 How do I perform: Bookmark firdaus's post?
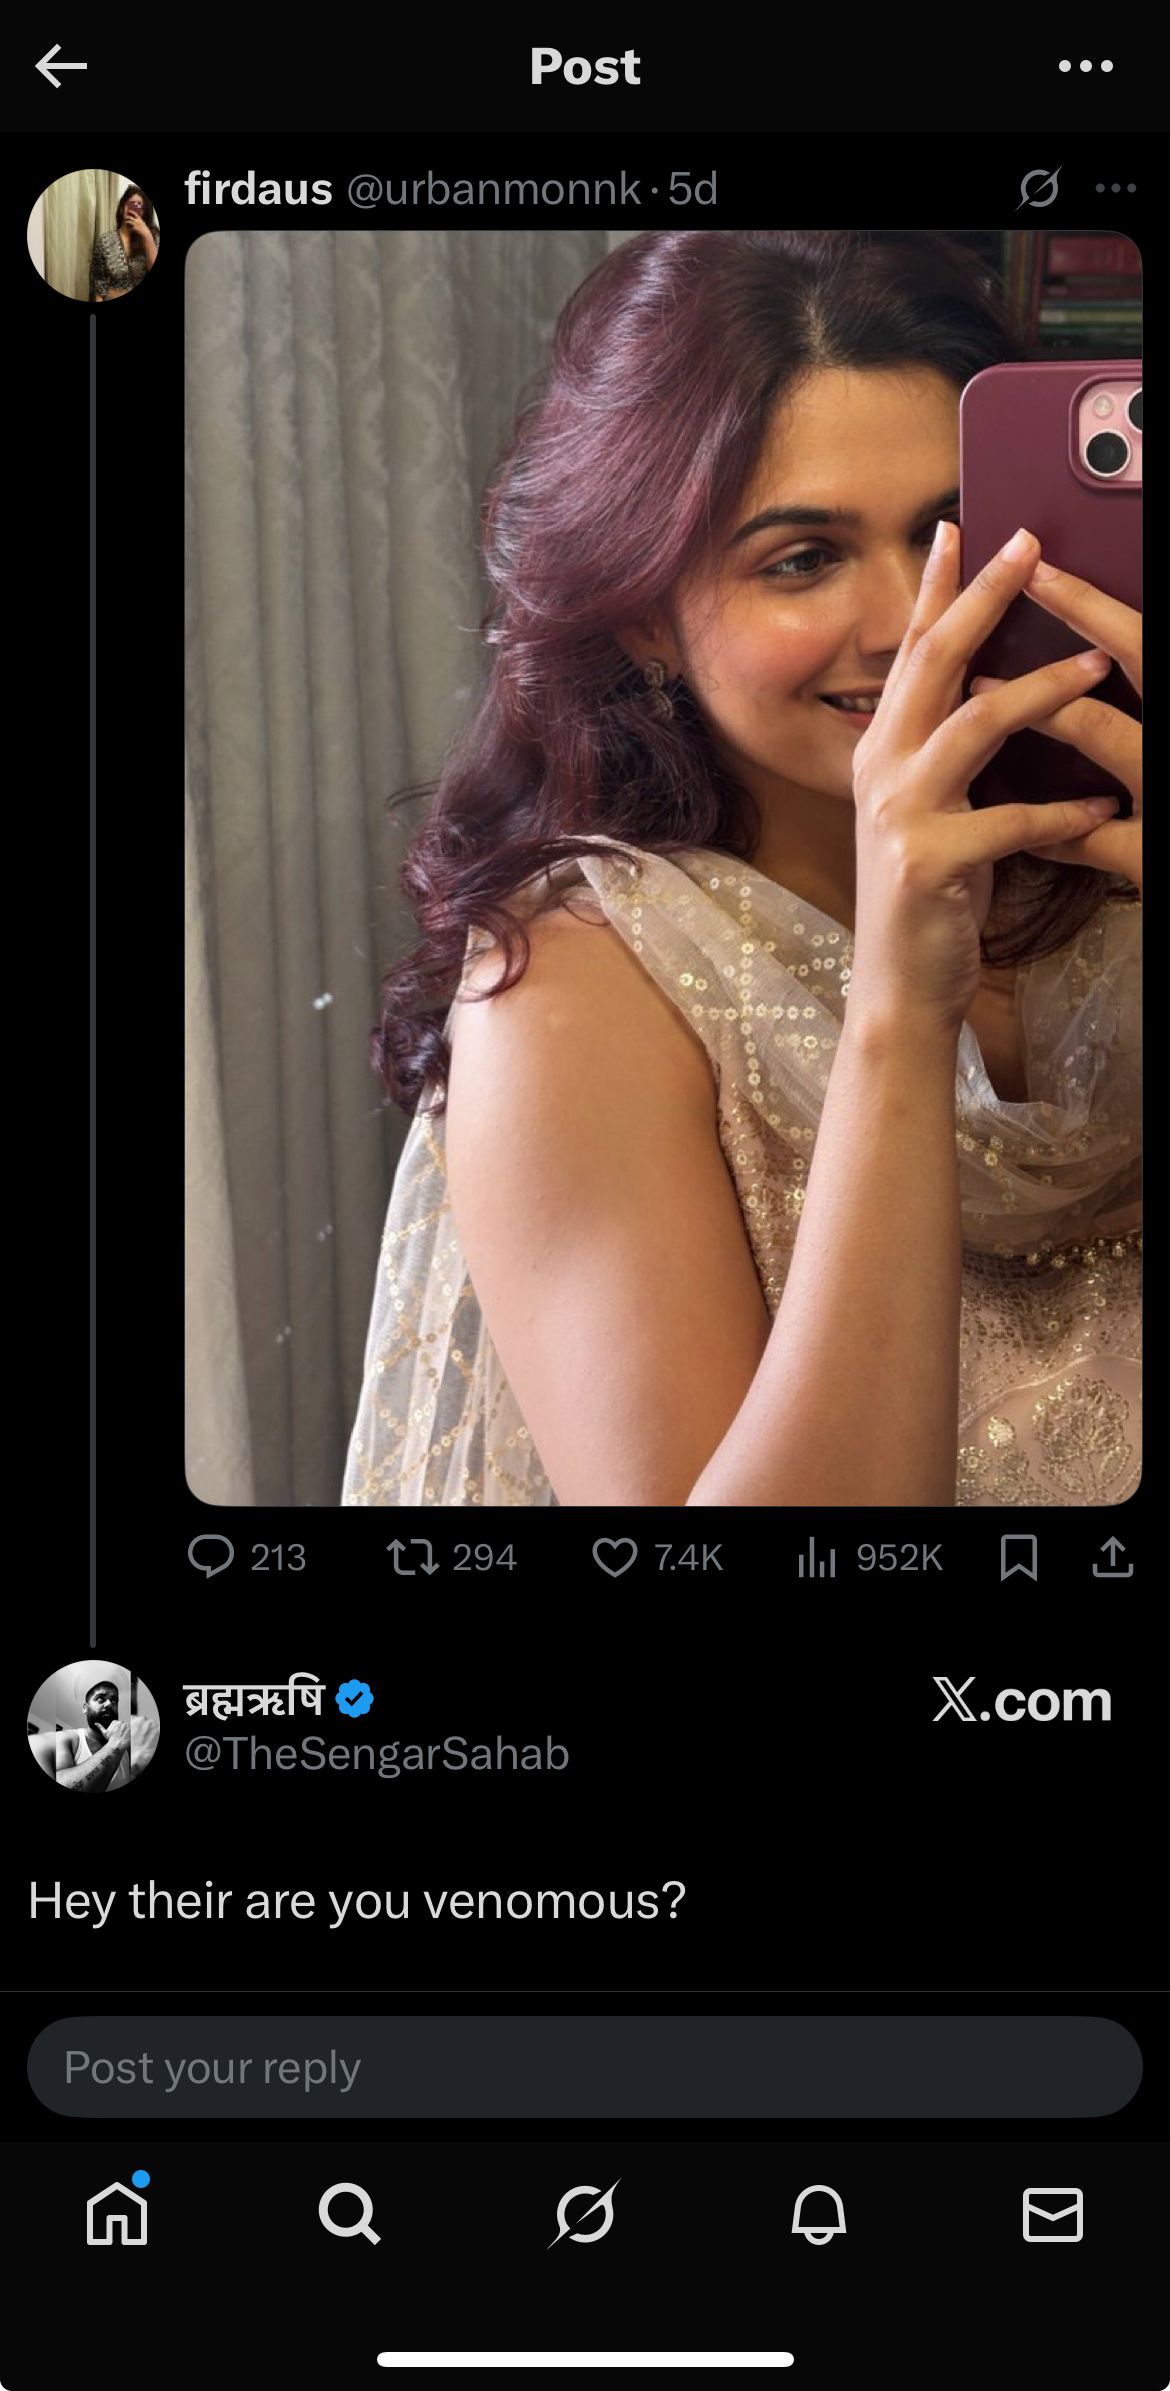coord(1018,1557)
